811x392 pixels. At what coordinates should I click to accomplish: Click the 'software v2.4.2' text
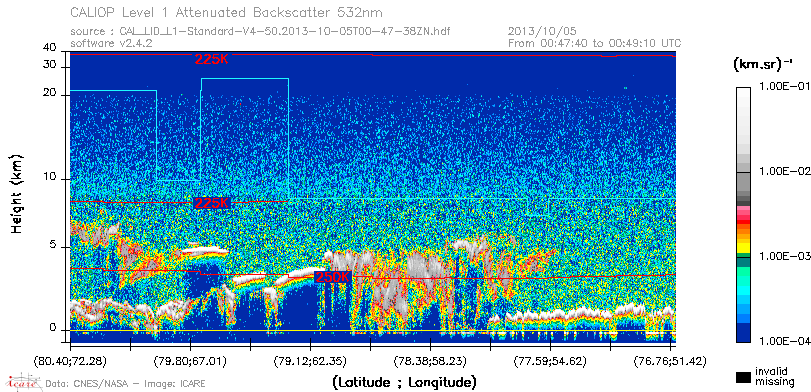(x=111, y=43)
